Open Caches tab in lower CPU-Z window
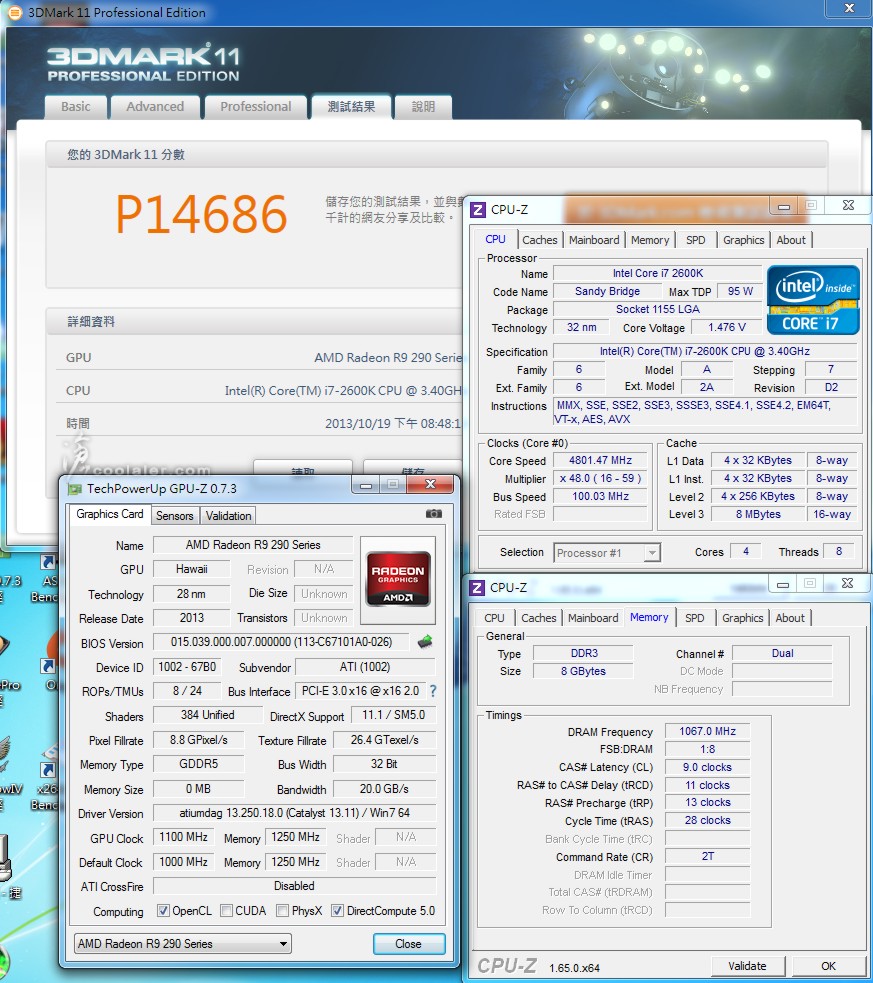Screen dimensions: 873x983 (x=538, y=618)
